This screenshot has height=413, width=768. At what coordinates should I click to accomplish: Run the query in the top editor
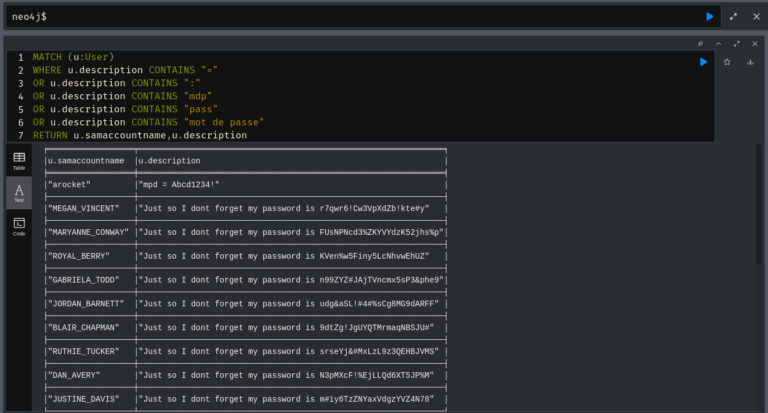pyautogui.click(x=710, y=17)
